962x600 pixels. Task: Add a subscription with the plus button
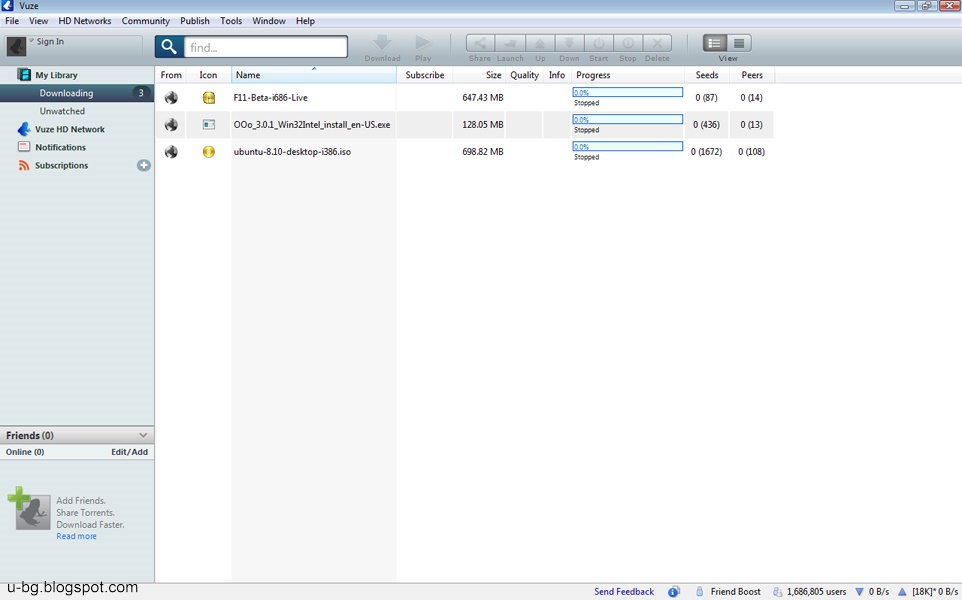144,165
